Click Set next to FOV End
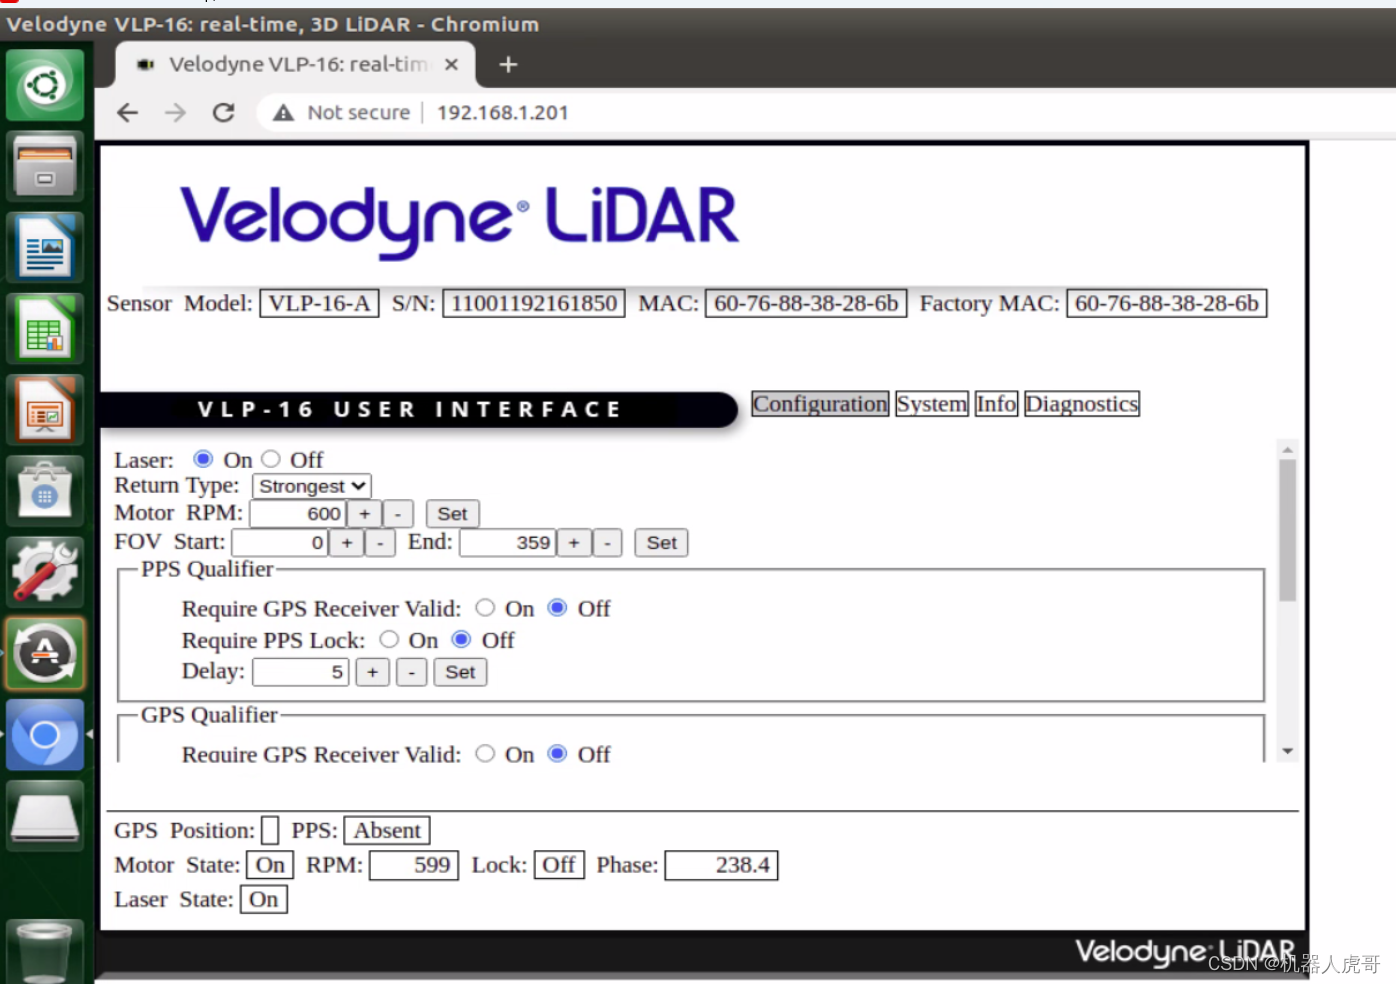 [x=661, y=543]
